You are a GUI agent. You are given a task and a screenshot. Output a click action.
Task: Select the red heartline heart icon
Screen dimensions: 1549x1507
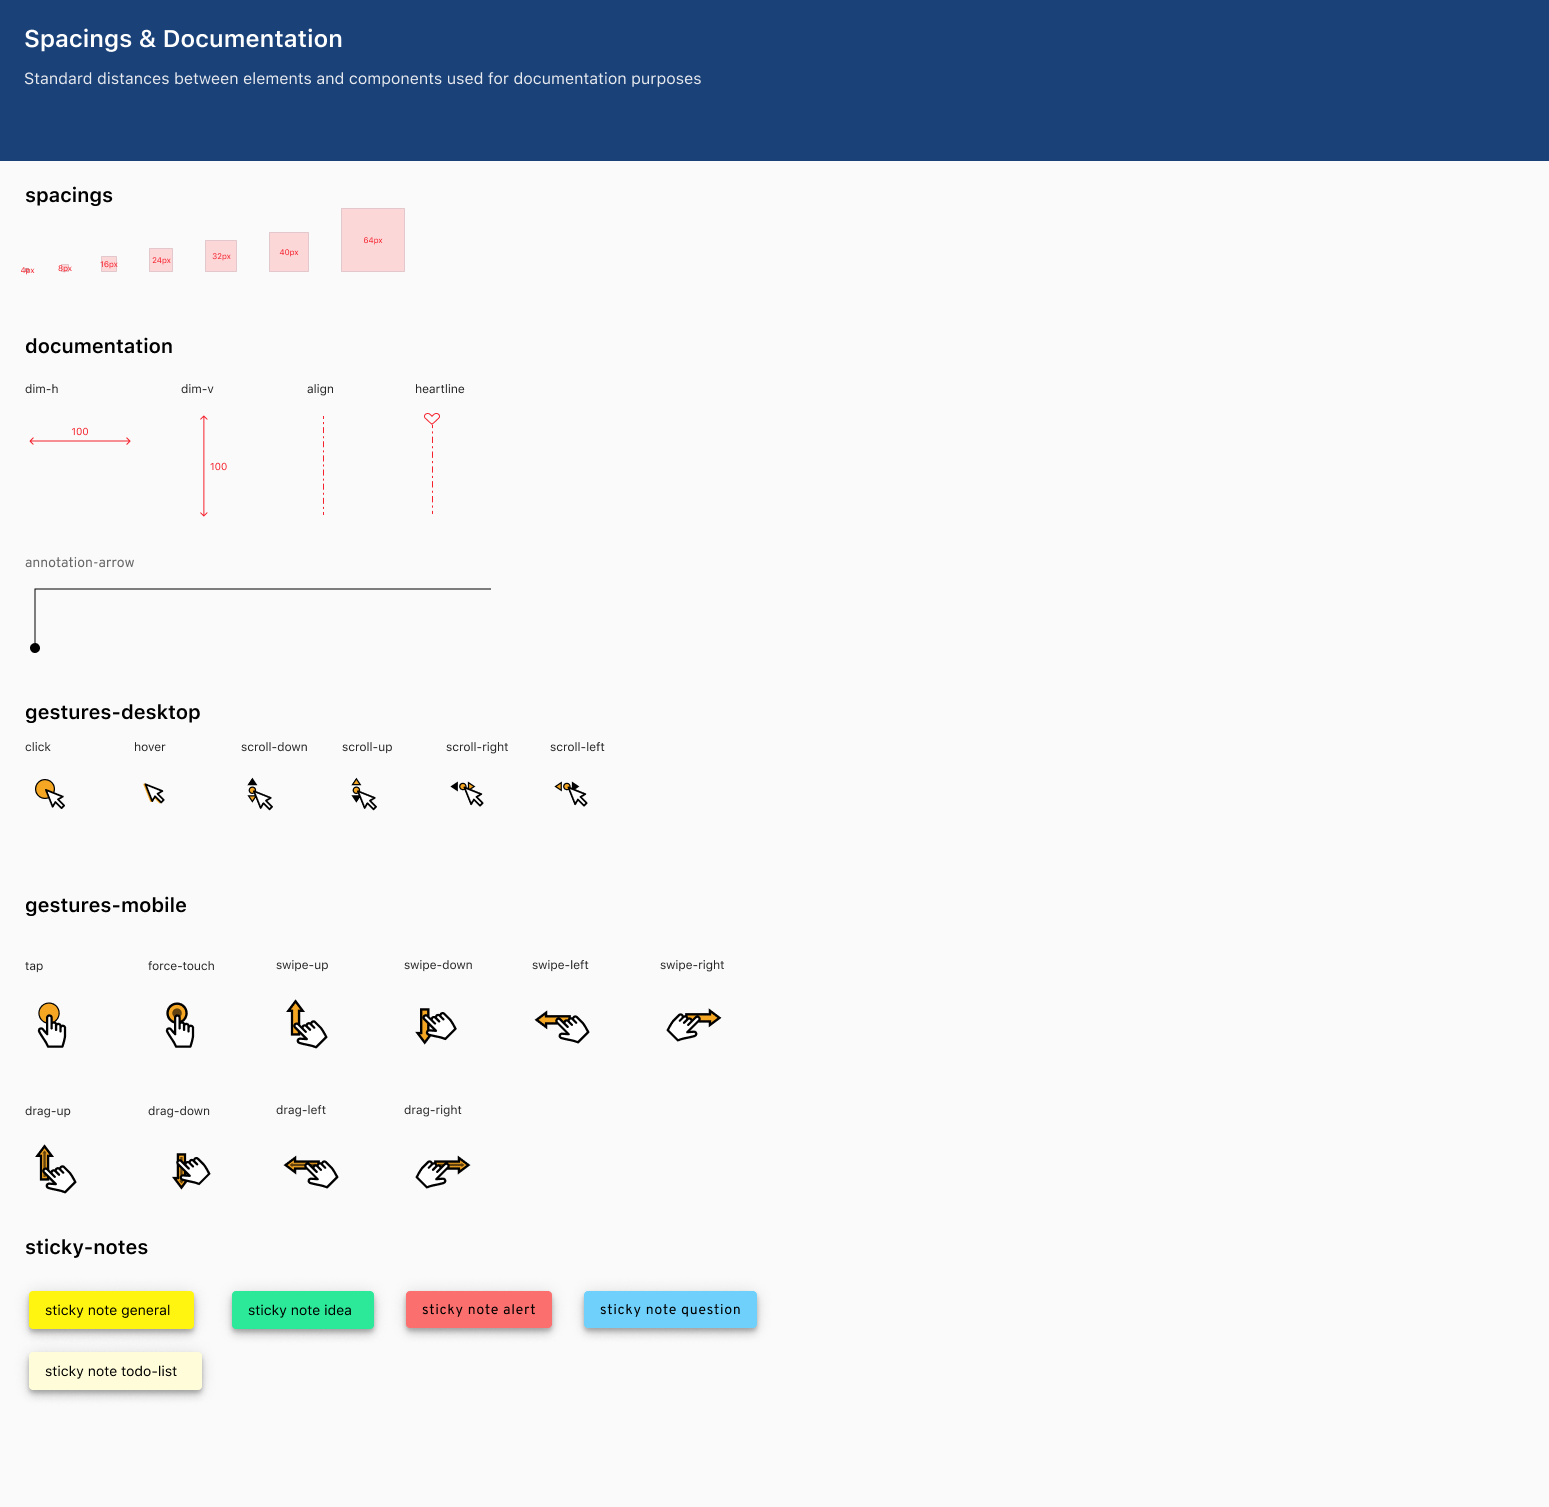pyautogui.click(x=432, y=419)
